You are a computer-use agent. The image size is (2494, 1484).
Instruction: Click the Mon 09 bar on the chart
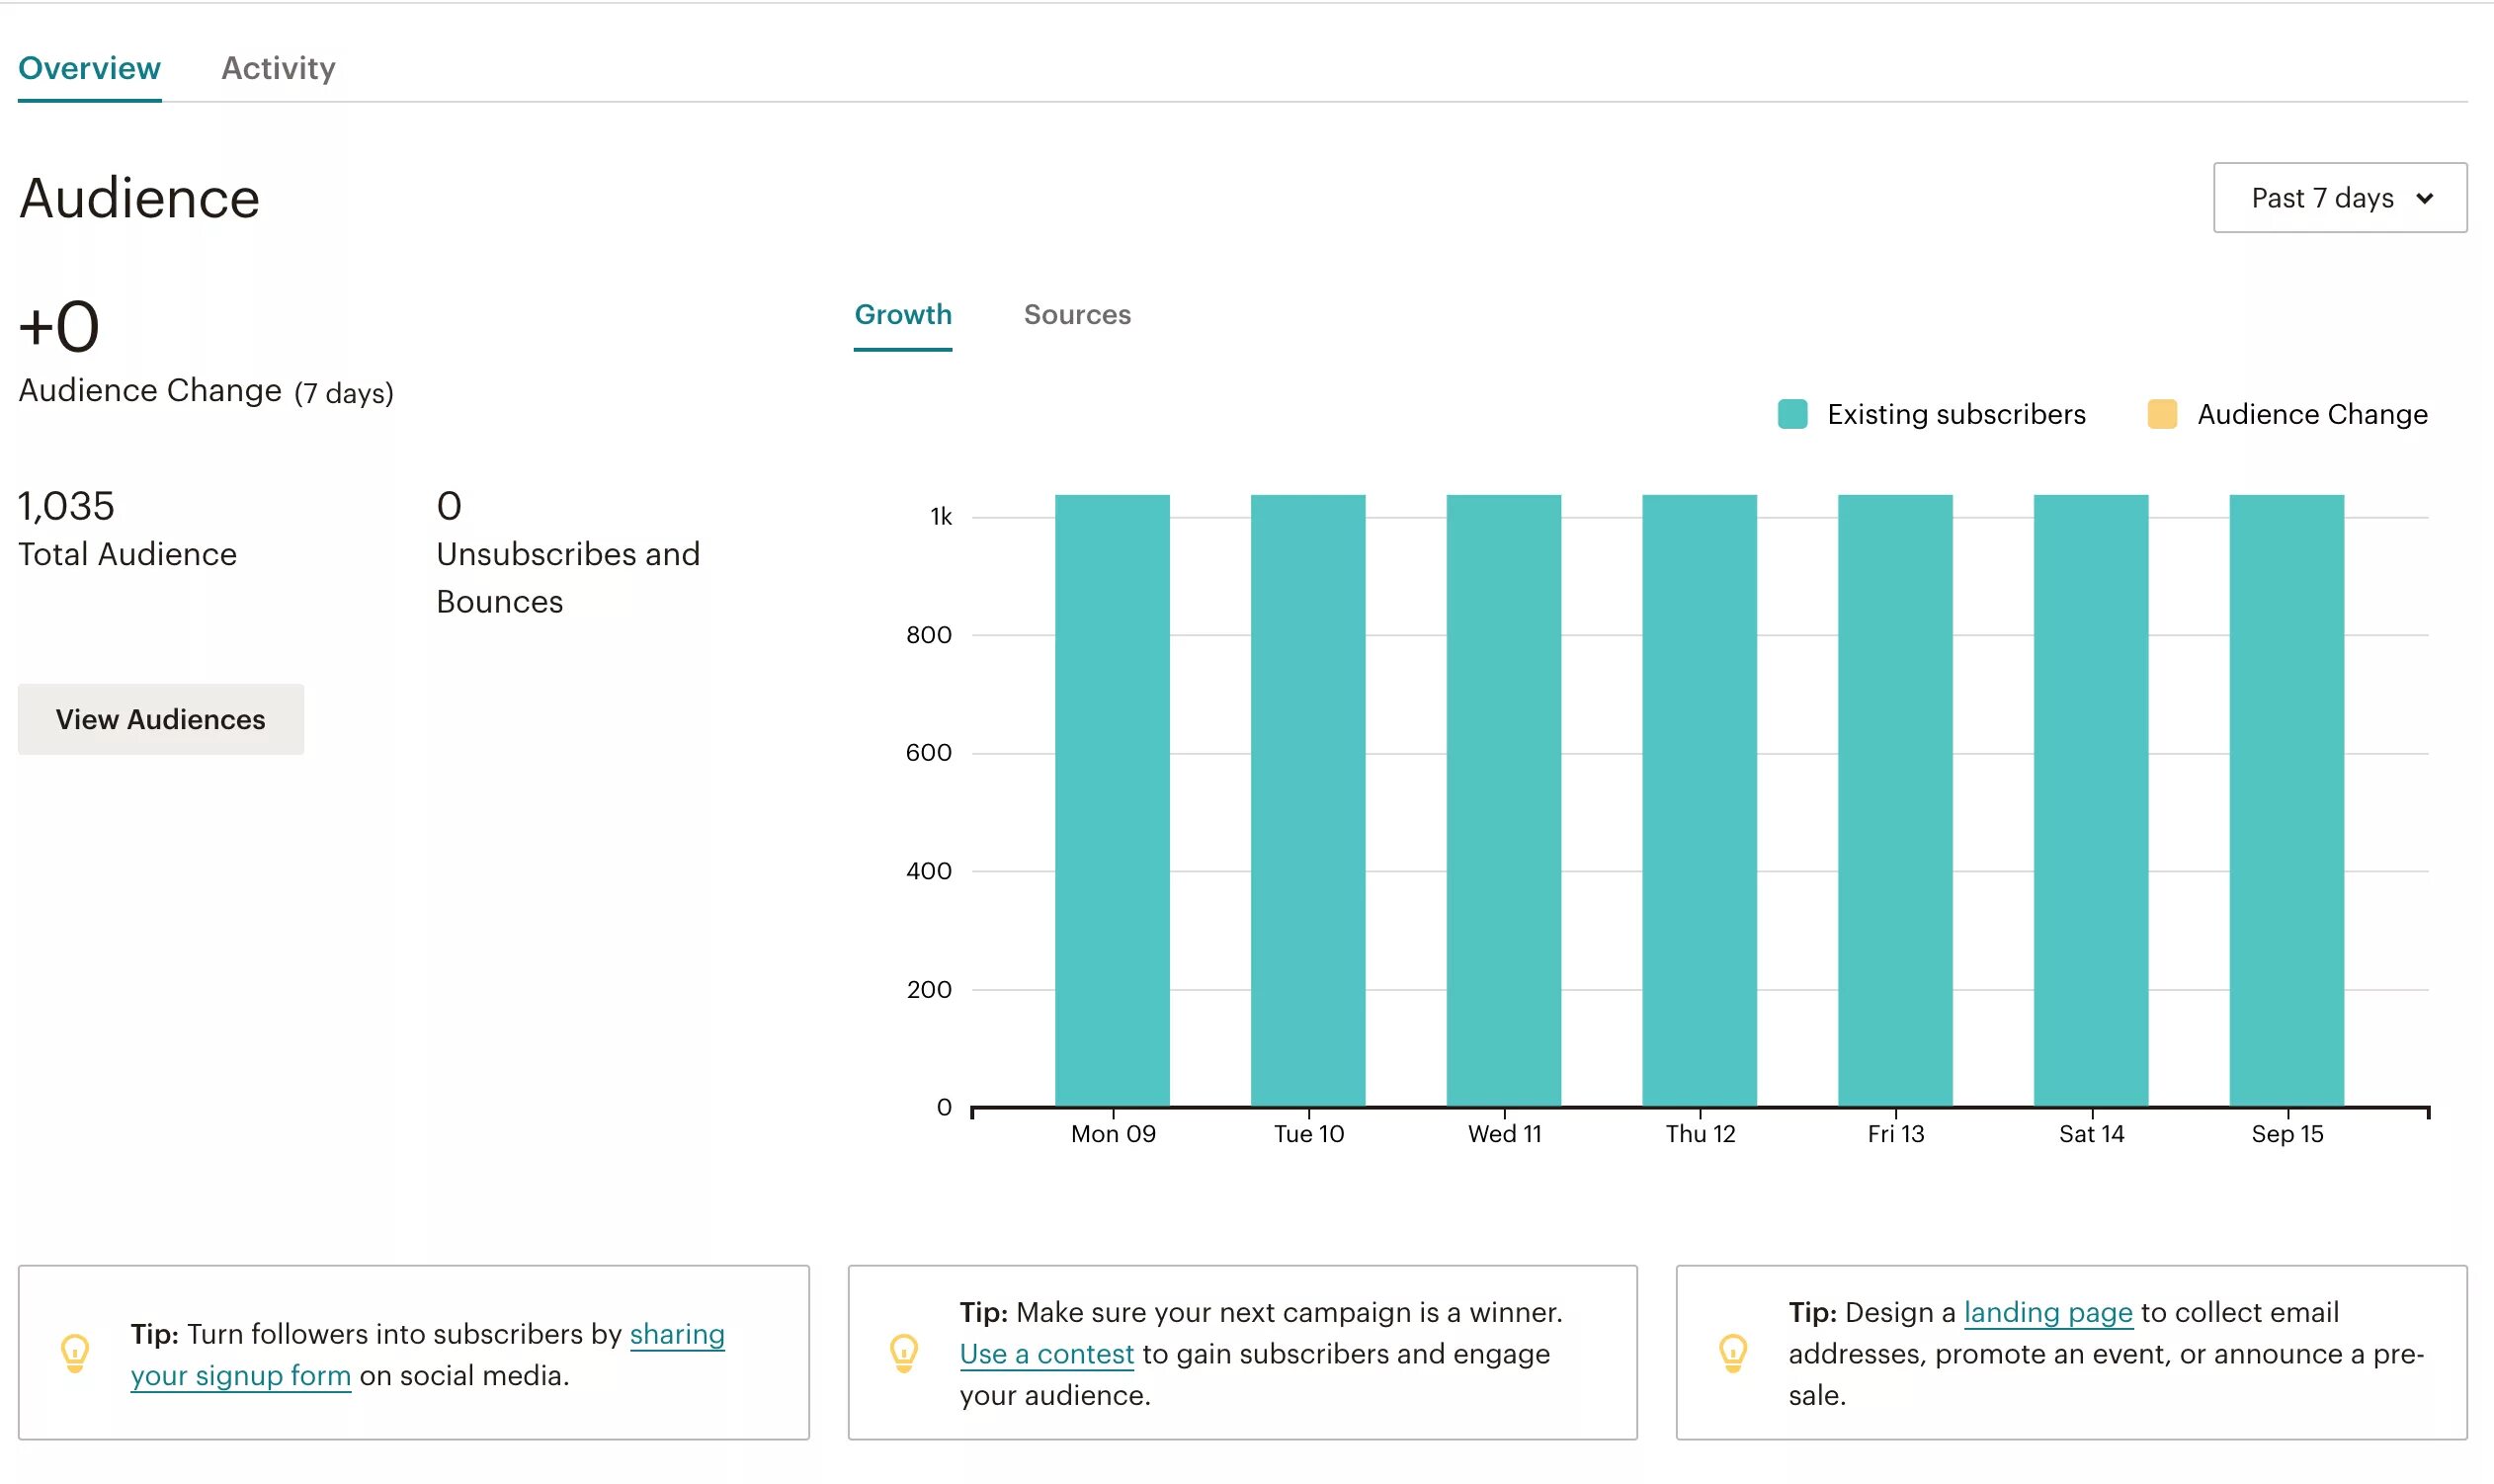tap(1112, 800)
